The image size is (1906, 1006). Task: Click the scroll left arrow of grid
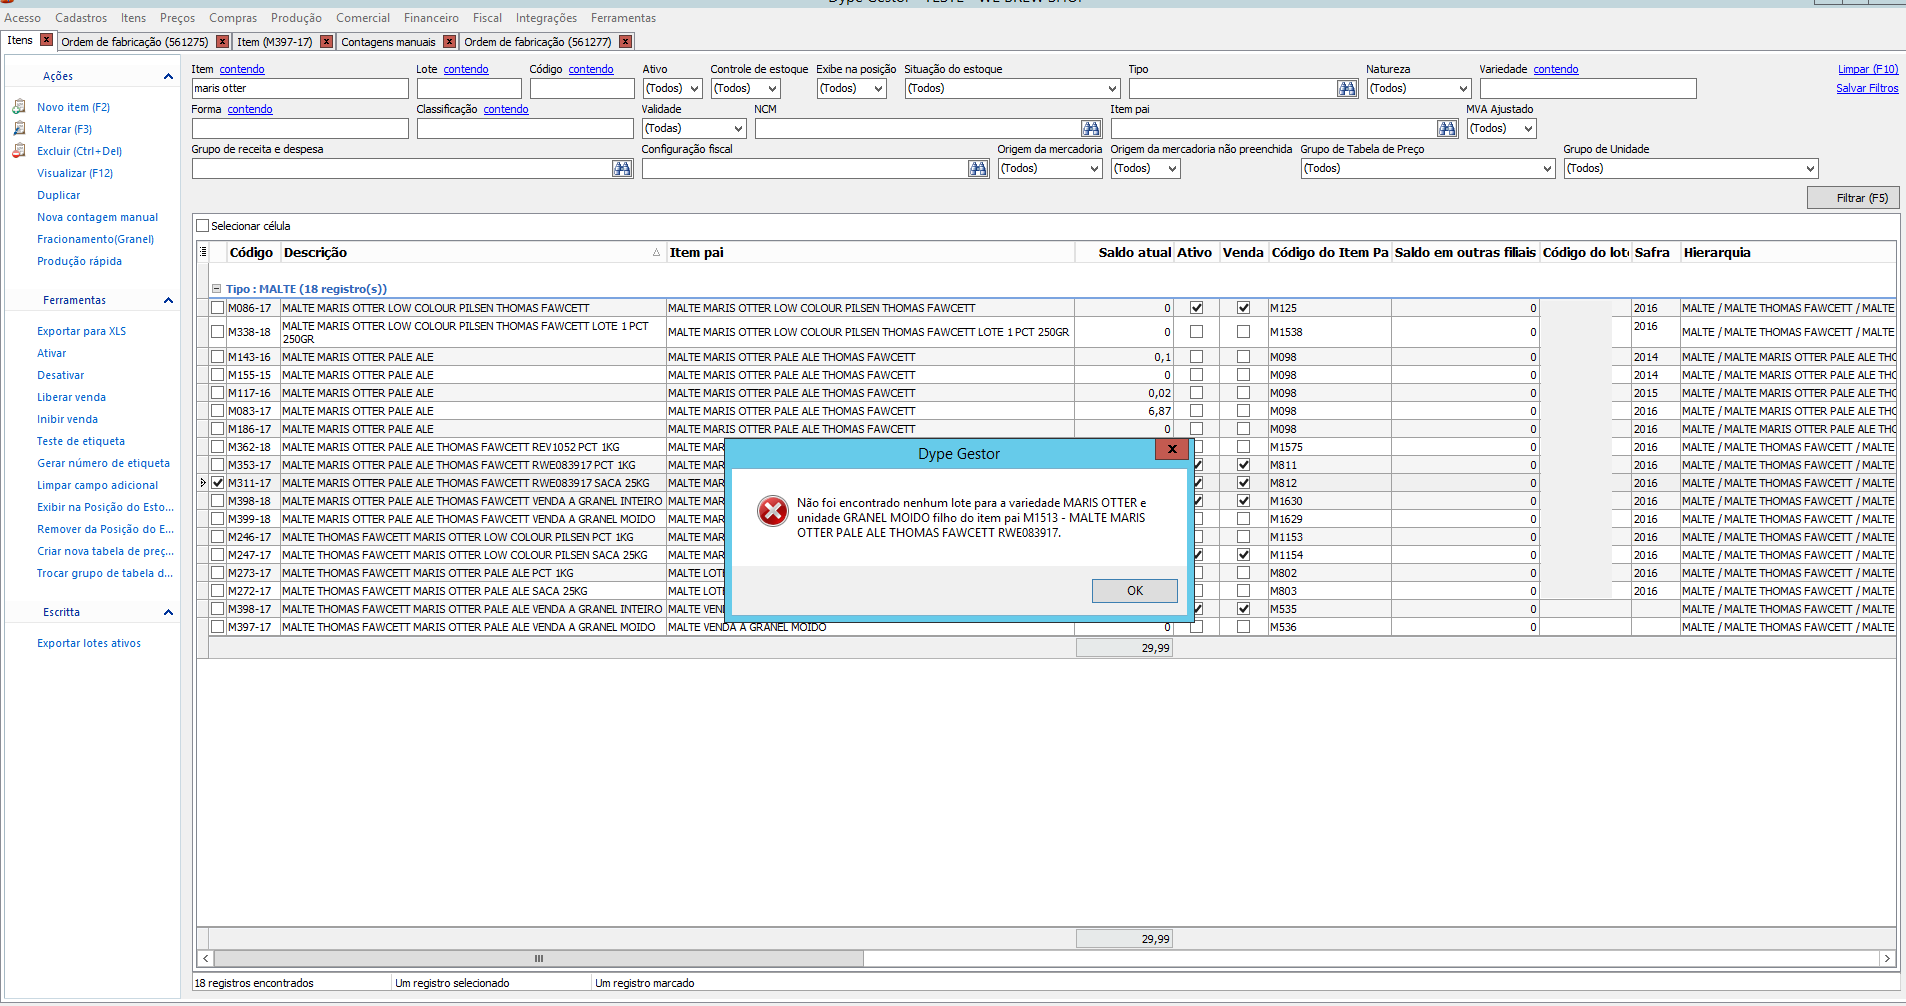click(x=206, y=958)
